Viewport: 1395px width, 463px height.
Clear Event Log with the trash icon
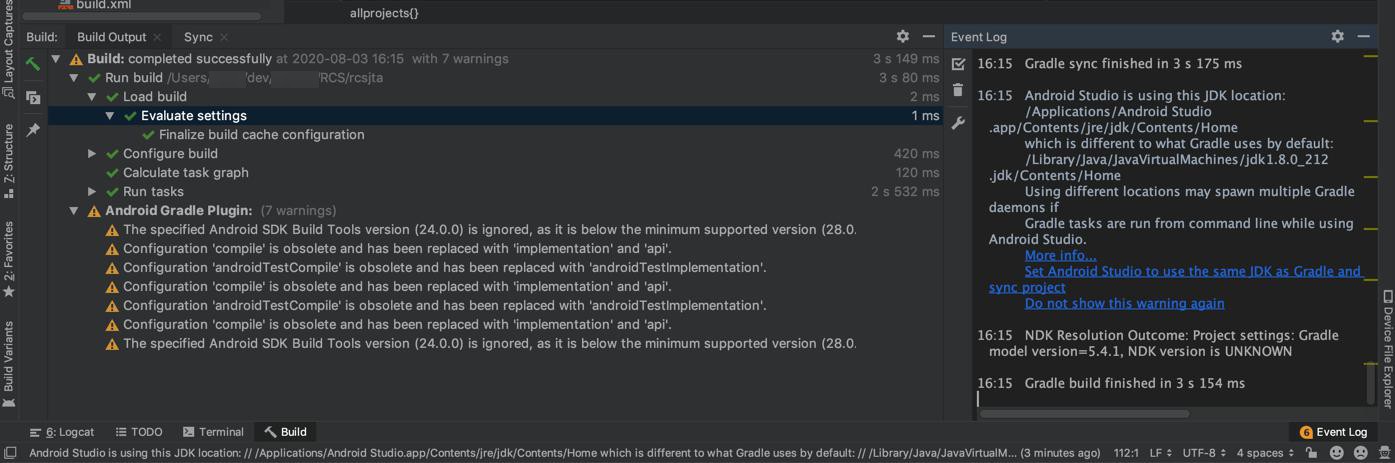pyautogui.click(x=958, y=91)
